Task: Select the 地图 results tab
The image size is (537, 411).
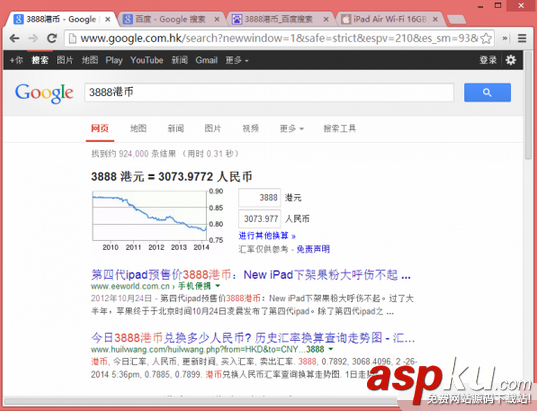Action: (x=138, y=128)
